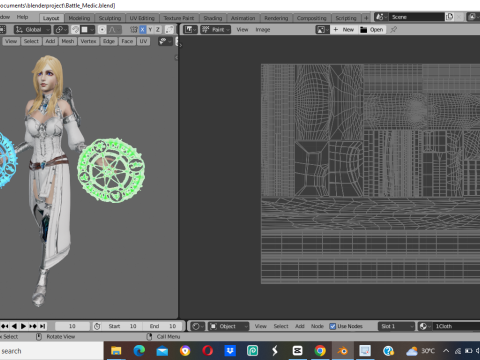Click Open image folder button
The width and height of the screenshot is (480, 360).
coord(372,30)
